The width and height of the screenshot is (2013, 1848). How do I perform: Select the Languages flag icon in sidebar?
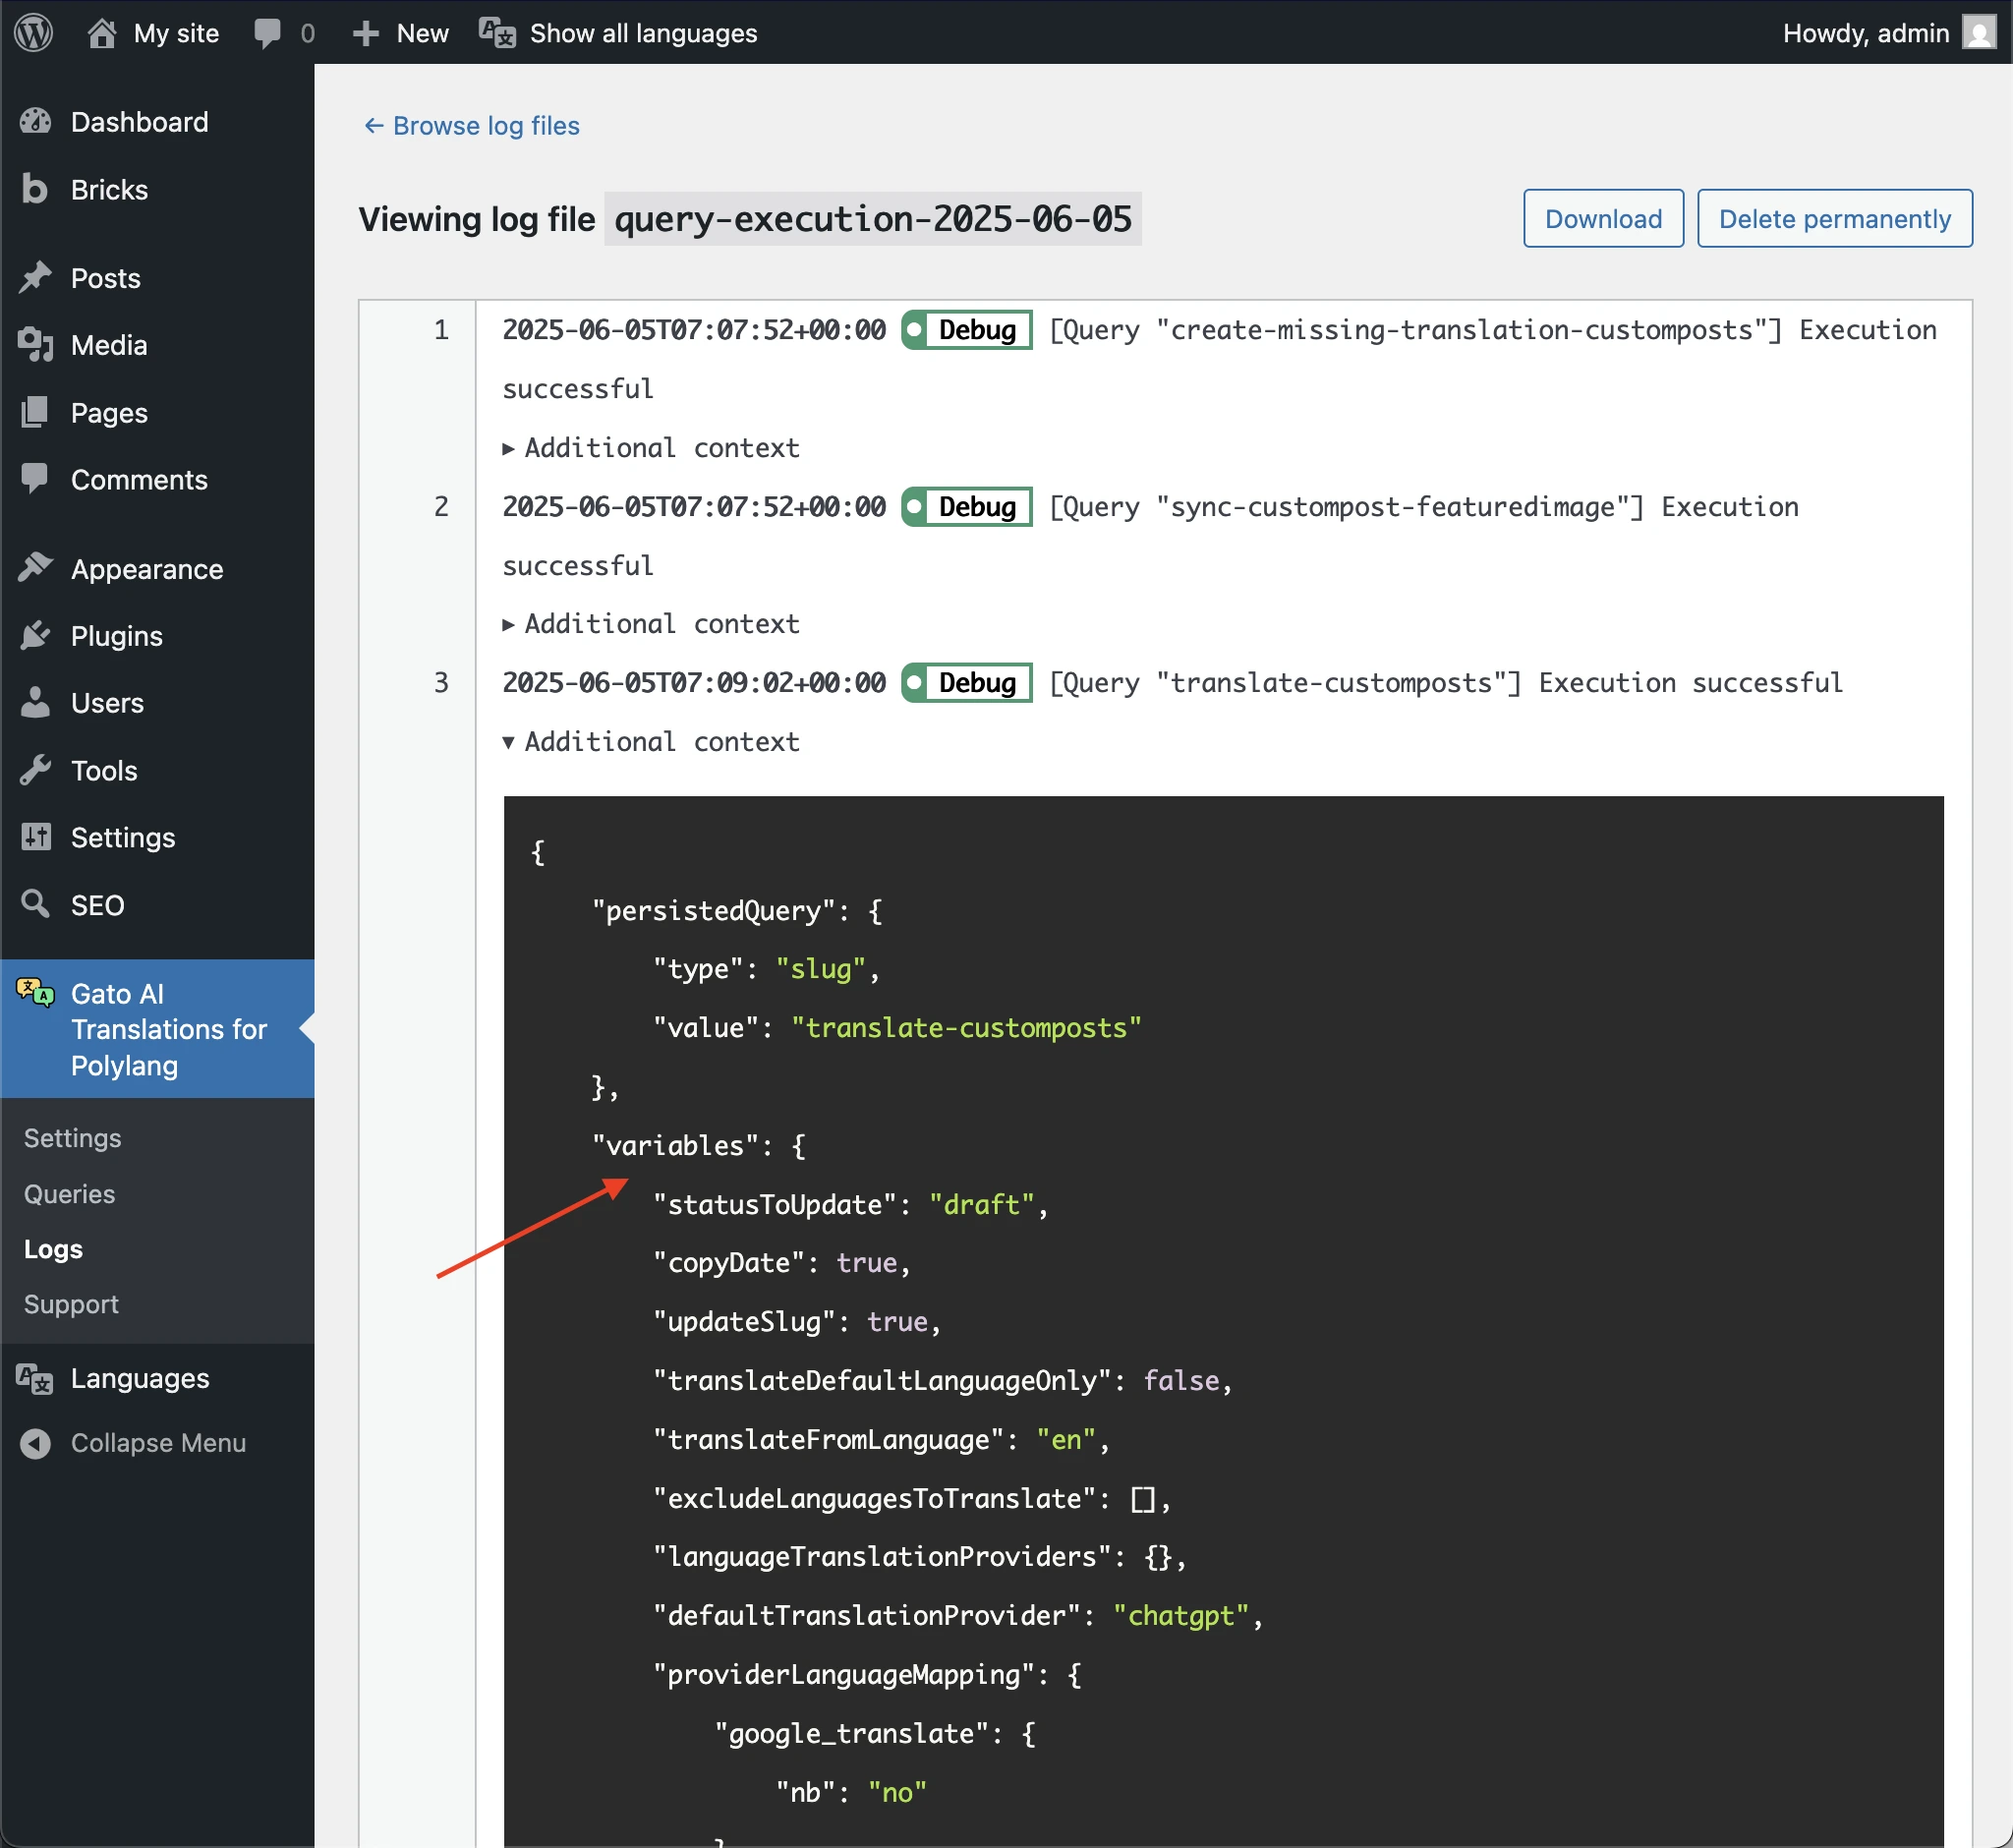click(33, 1378)
